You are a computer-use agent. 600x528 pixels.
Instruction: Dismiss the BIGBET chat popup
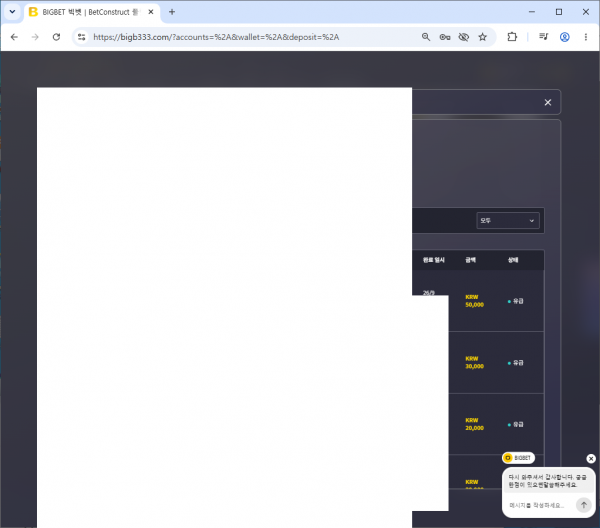(591, 458)
